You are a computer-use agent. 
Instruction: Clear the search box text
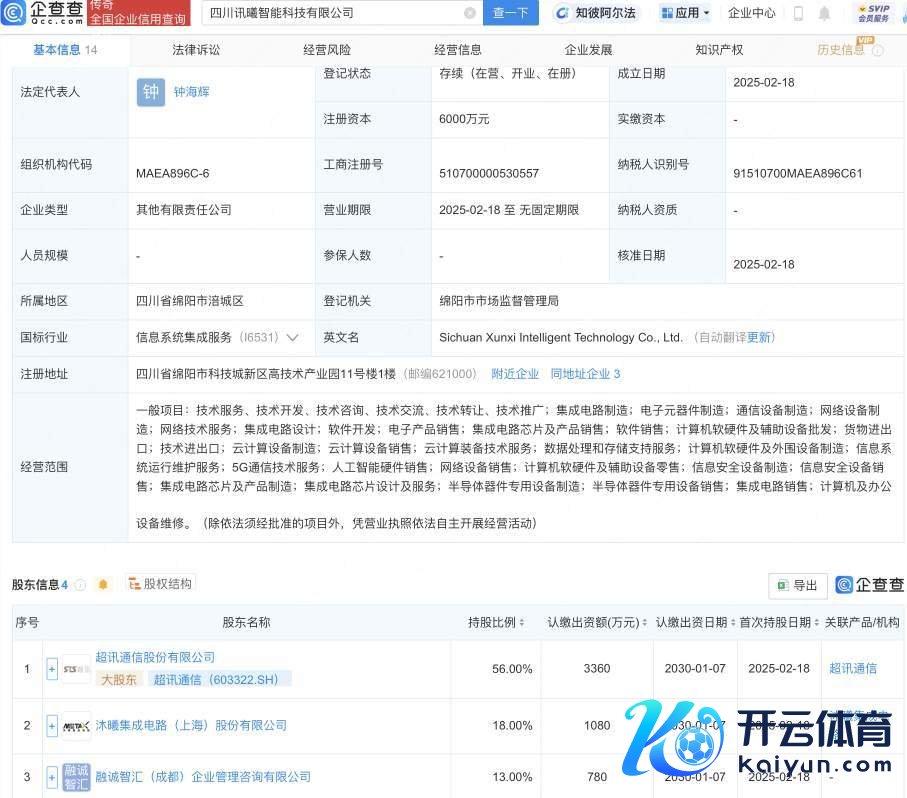coord(470,13)
